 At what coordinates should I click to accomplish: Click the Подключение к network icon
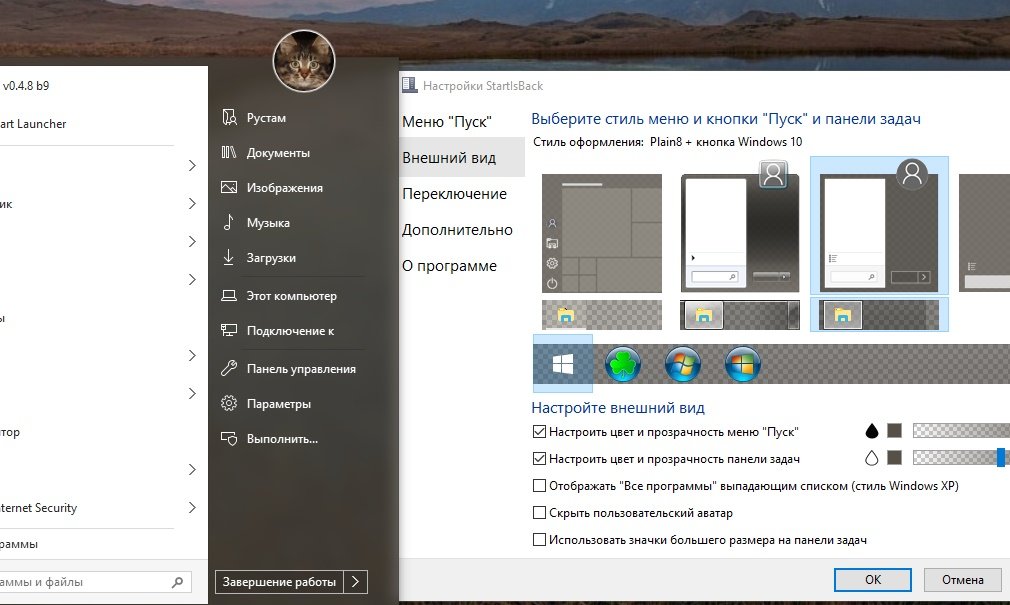pyautogui.click(x=229, y=330)
